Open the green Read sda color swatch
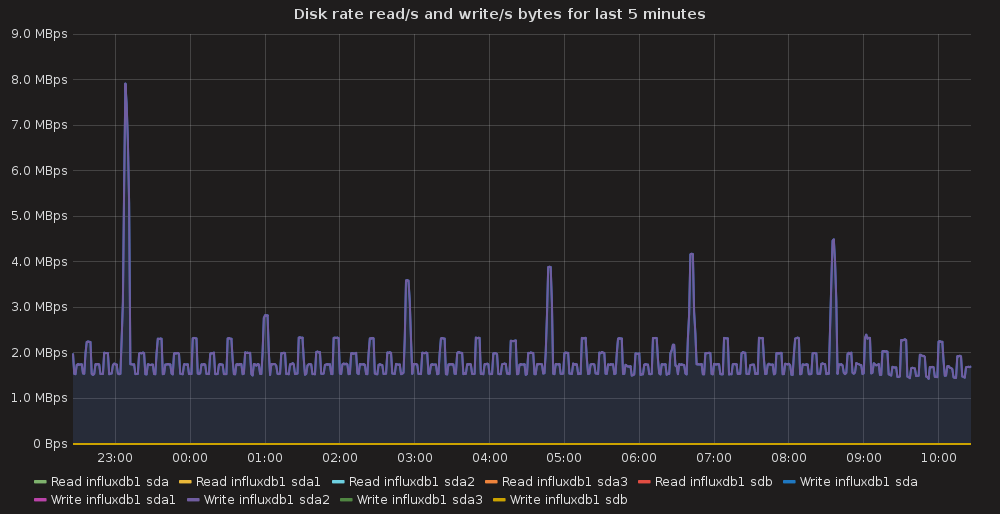Screen dimensions: 1000x514 click(40, 482)
